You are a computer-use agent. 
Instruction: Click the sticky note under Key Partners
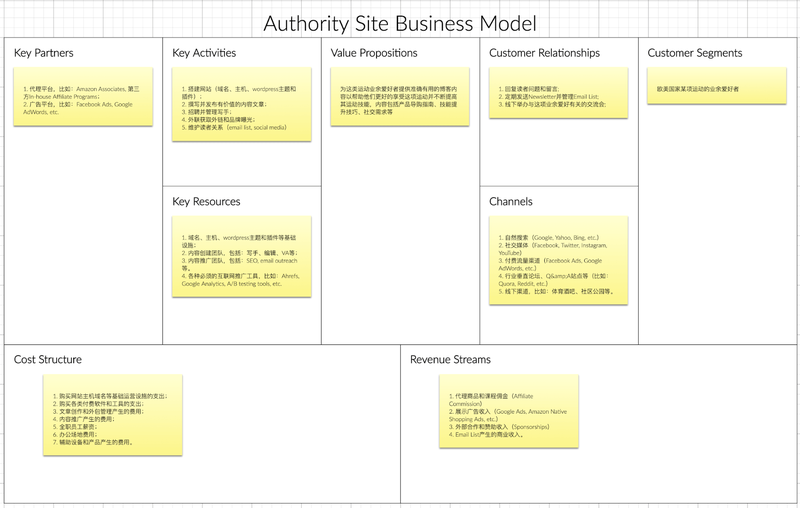[83, 96]
